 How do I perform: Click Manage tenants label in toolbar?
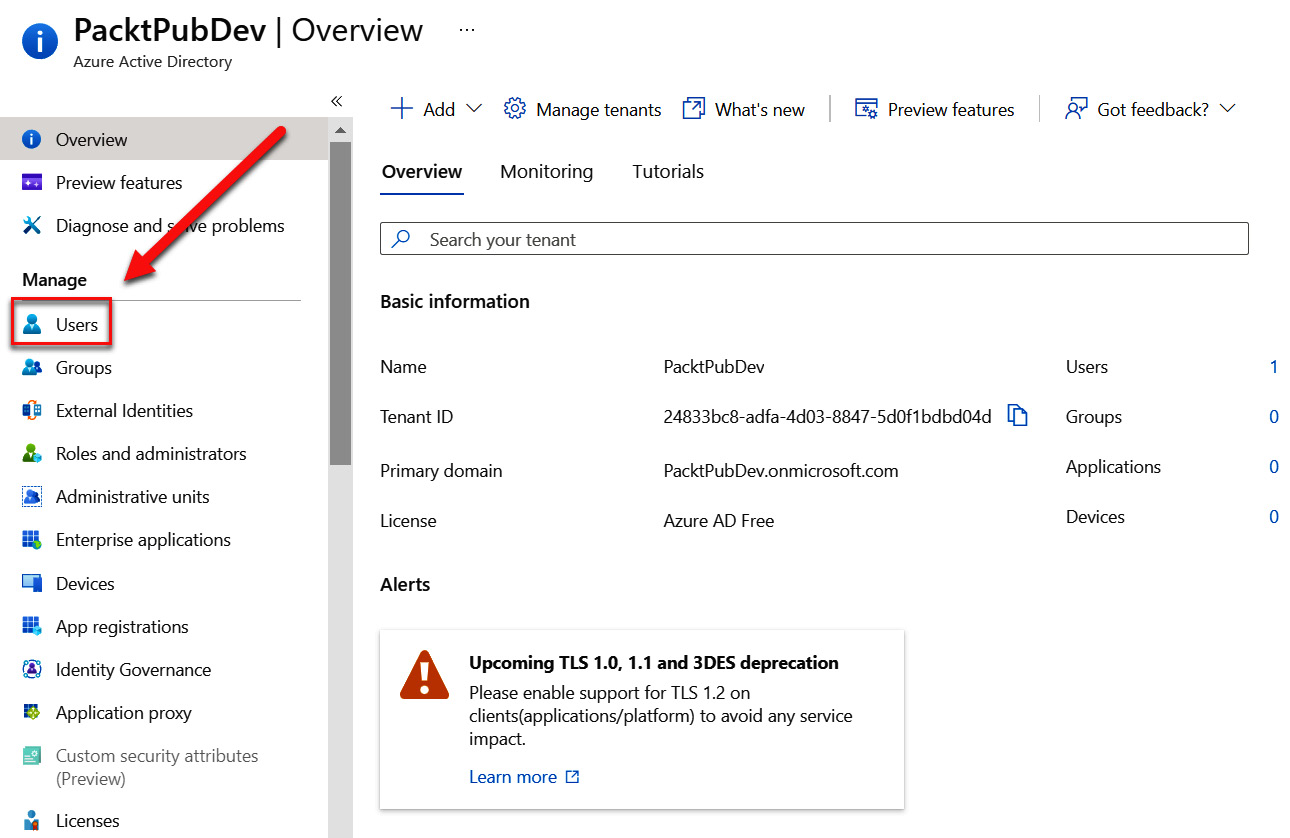[x=598, y=110]
